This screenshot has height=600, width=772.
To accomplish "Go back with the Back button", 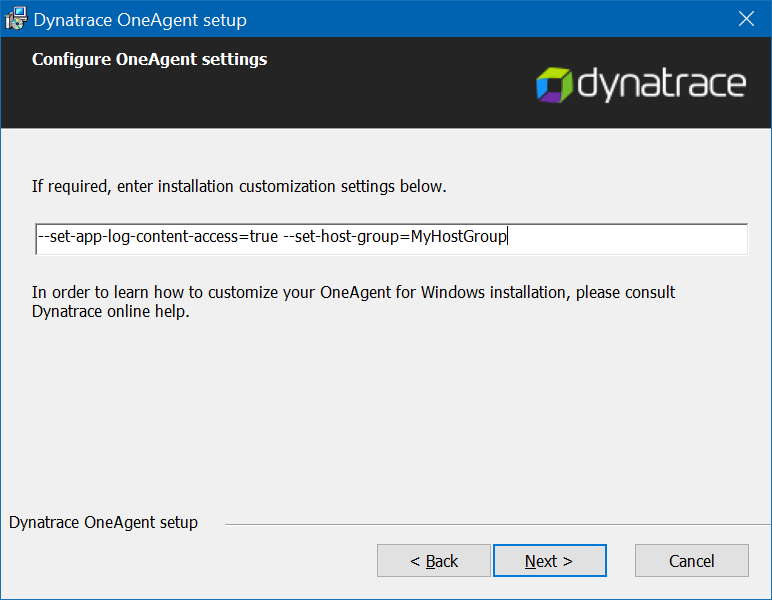I will click(434, 561).
